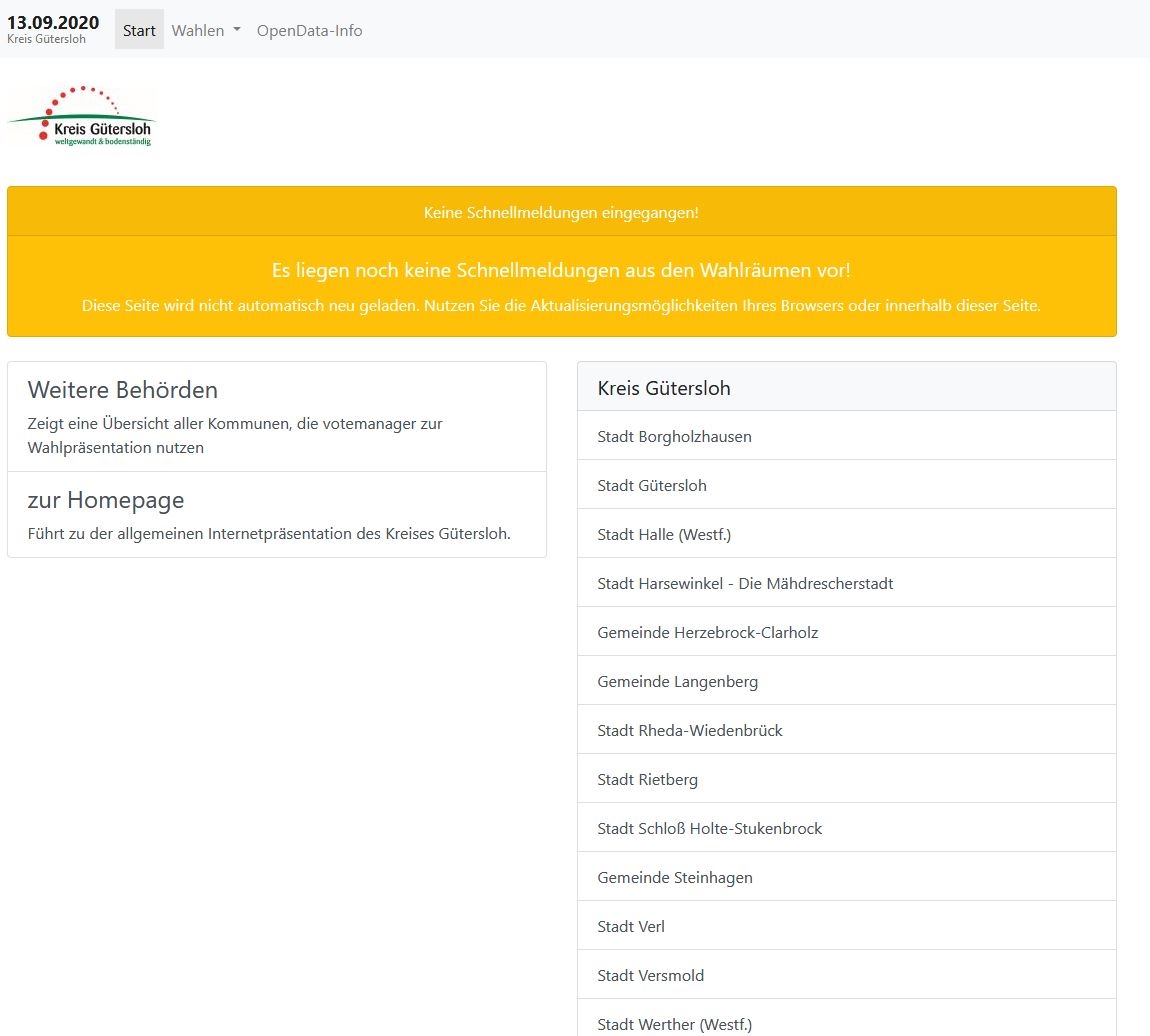Select Stadt Gütersloh from the list
Viewport: 1150px width, 1036px height.
[x=652, y=485]
